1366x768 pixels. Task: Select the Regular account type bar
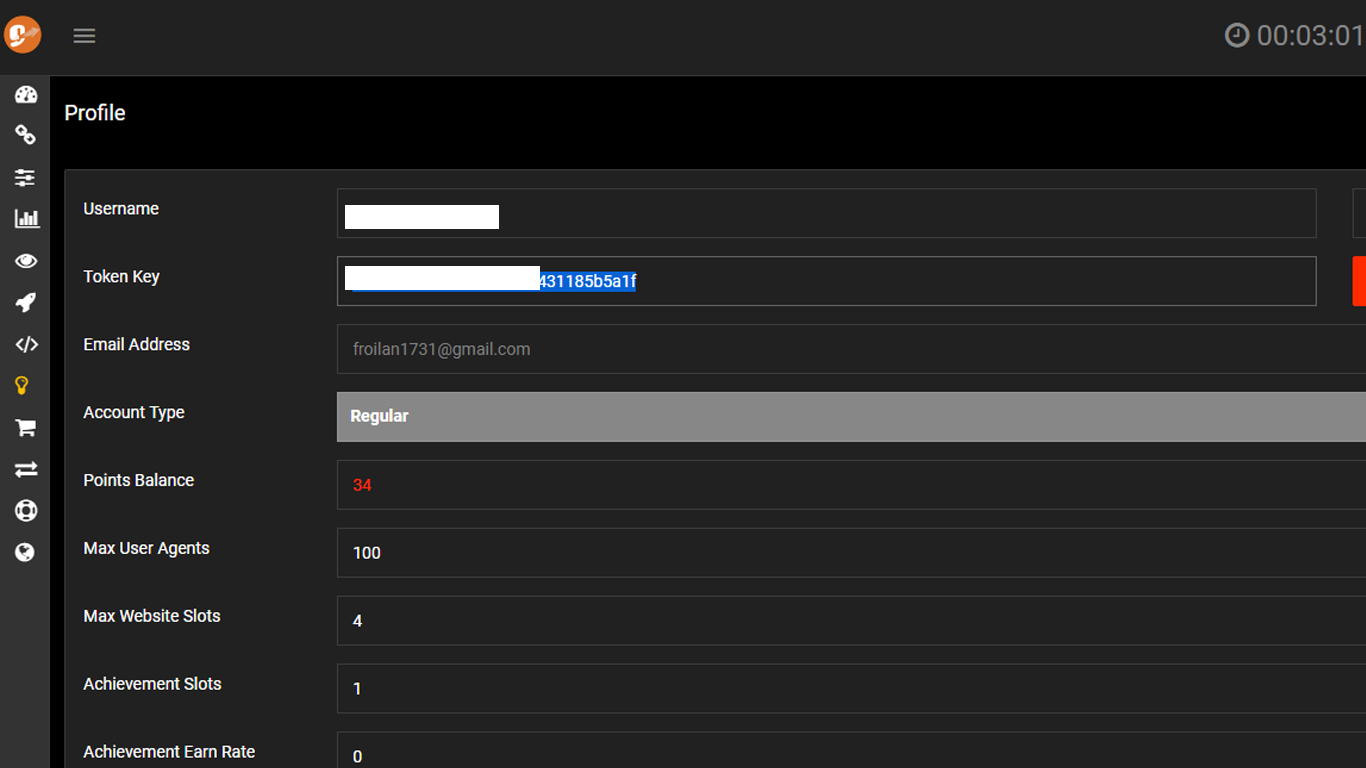(851, 417)
